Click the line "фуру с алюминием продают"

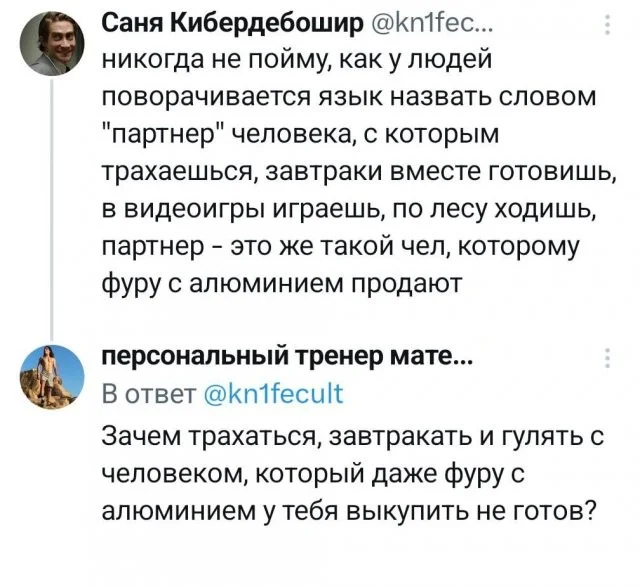point(281,285)
